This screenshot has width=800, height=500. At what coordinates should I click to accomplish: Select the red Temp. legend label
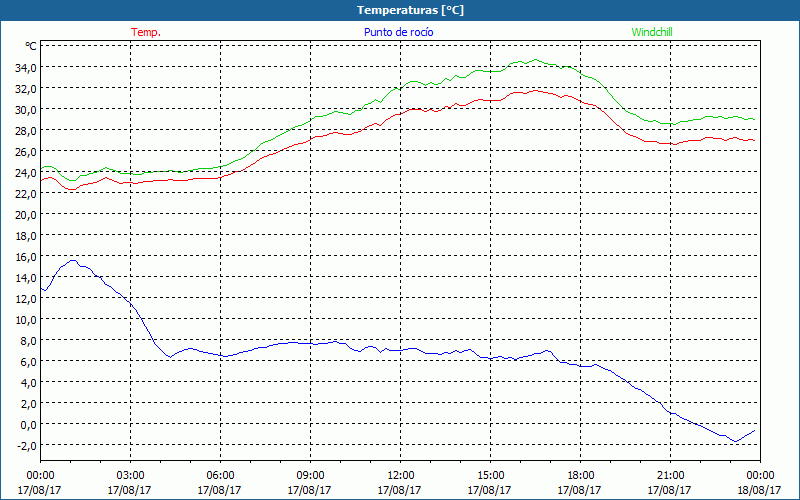[x=146, y=32]
